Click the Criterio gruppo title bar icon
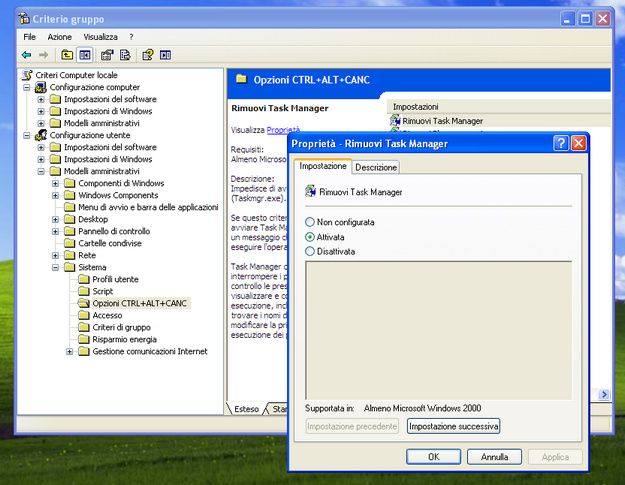 [24, 18]
